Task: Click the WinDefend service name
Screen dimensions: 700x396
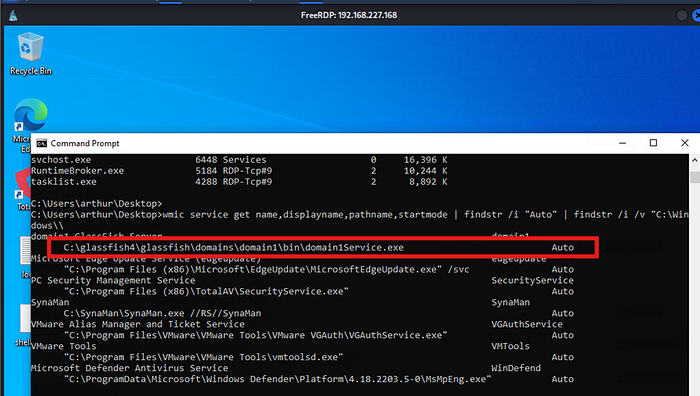Action: (x=516, y=368)
